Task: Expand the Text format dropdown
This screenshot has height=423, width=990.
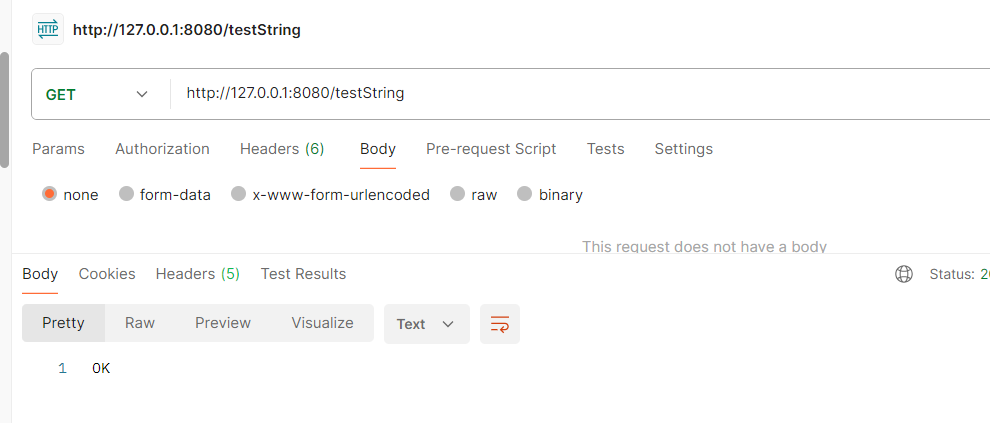Action: 427,324
